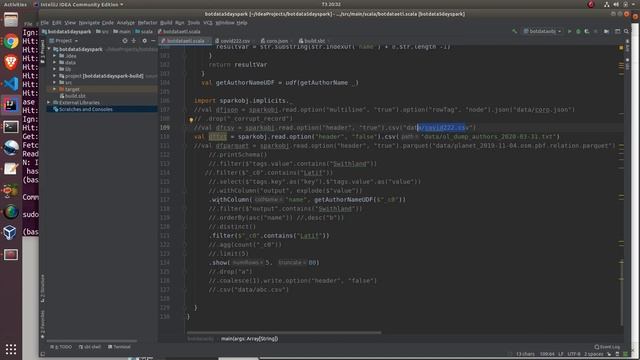Toggle the Project side tool button
Image resolution: width=640 pixels, height=360 pixels.
click(x=42, y=52)
